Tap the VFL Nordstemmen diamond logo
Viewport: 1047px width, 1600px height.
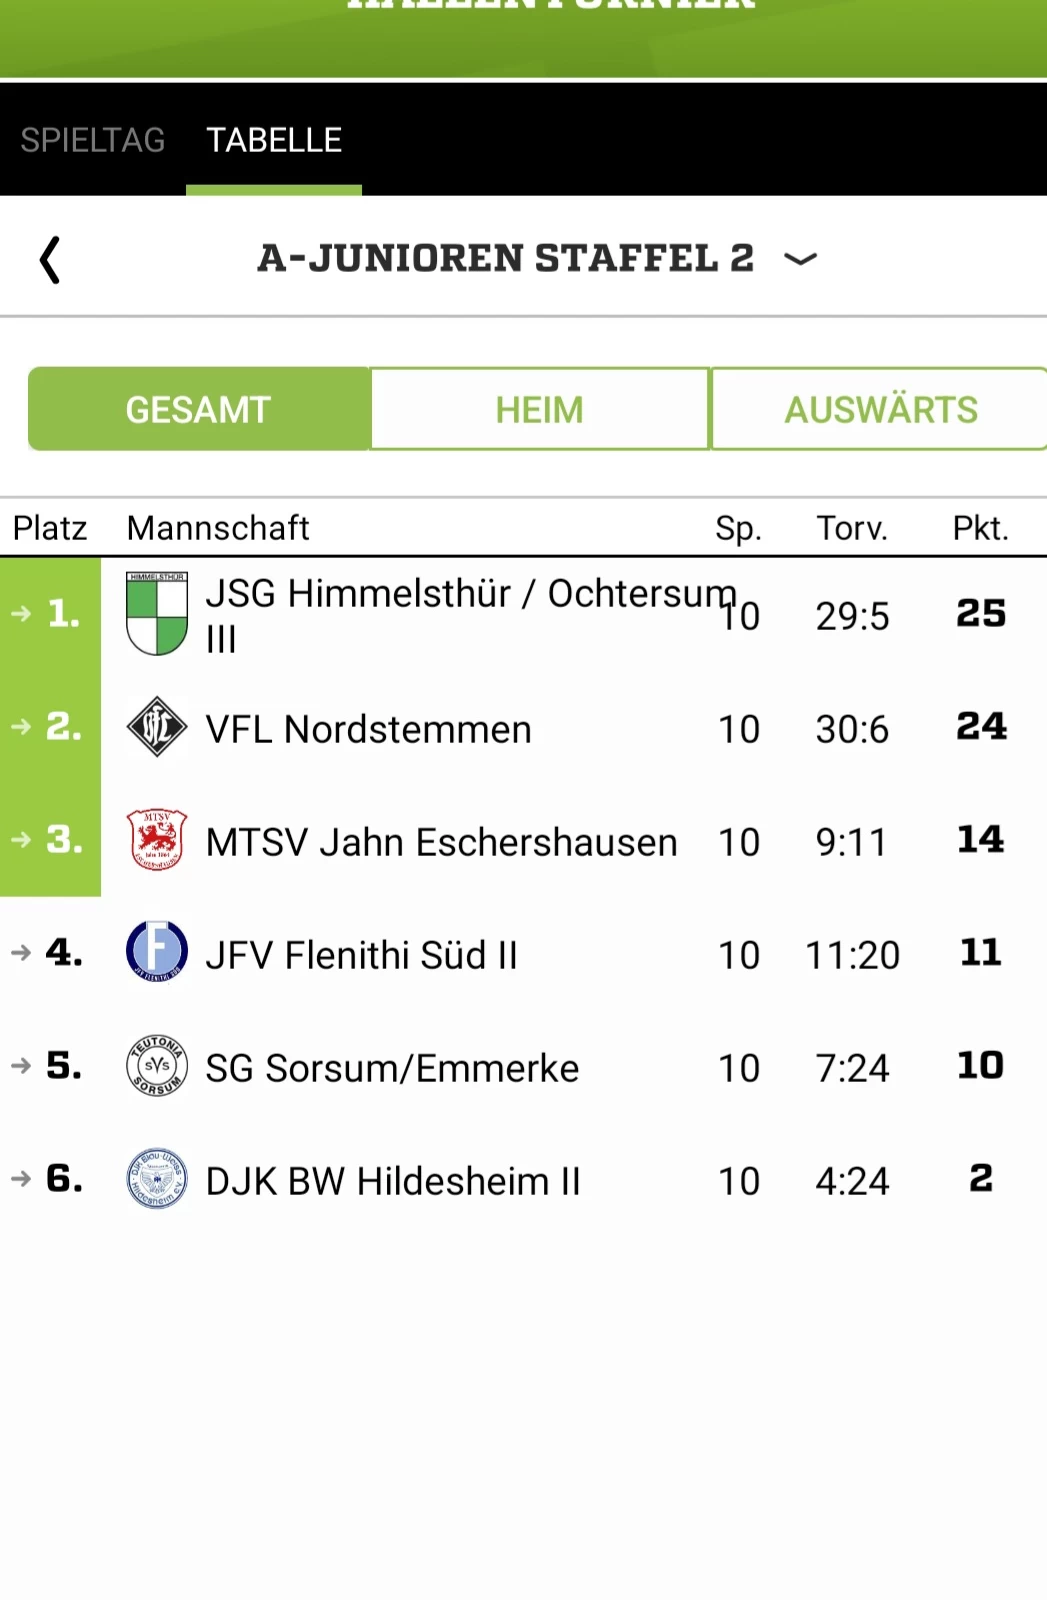[157, 727]
